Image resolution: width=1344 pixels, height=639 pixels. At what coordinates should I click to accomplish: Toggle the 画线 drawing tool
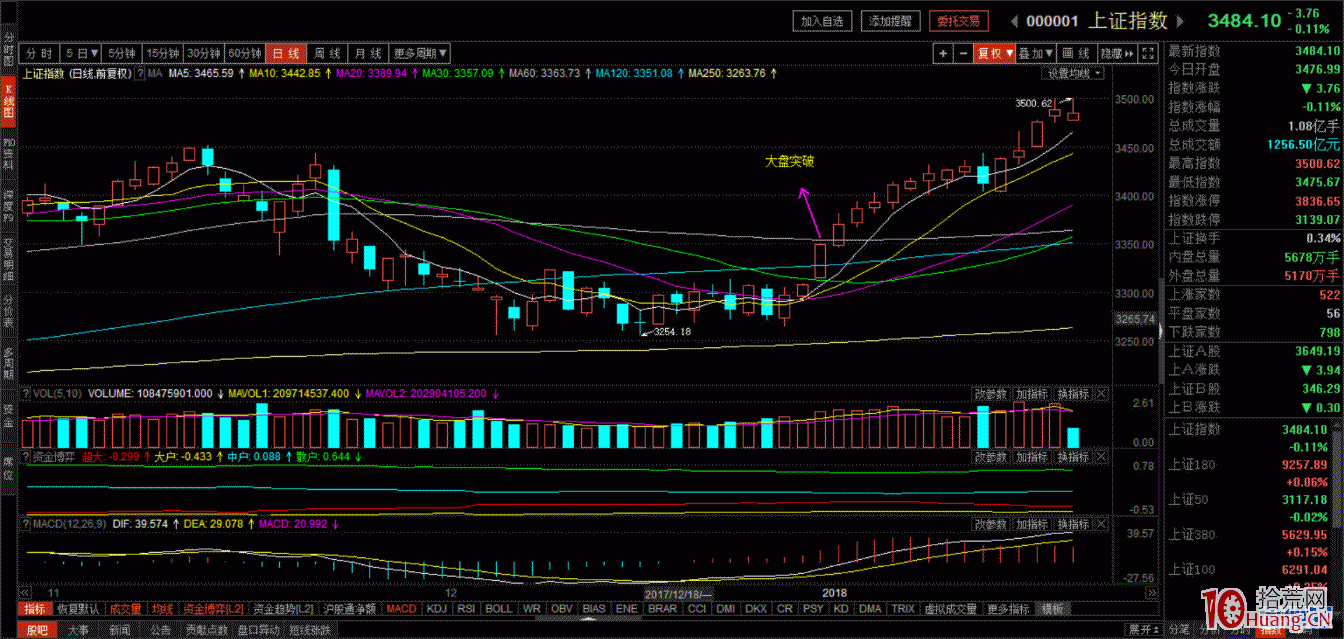1075,53
